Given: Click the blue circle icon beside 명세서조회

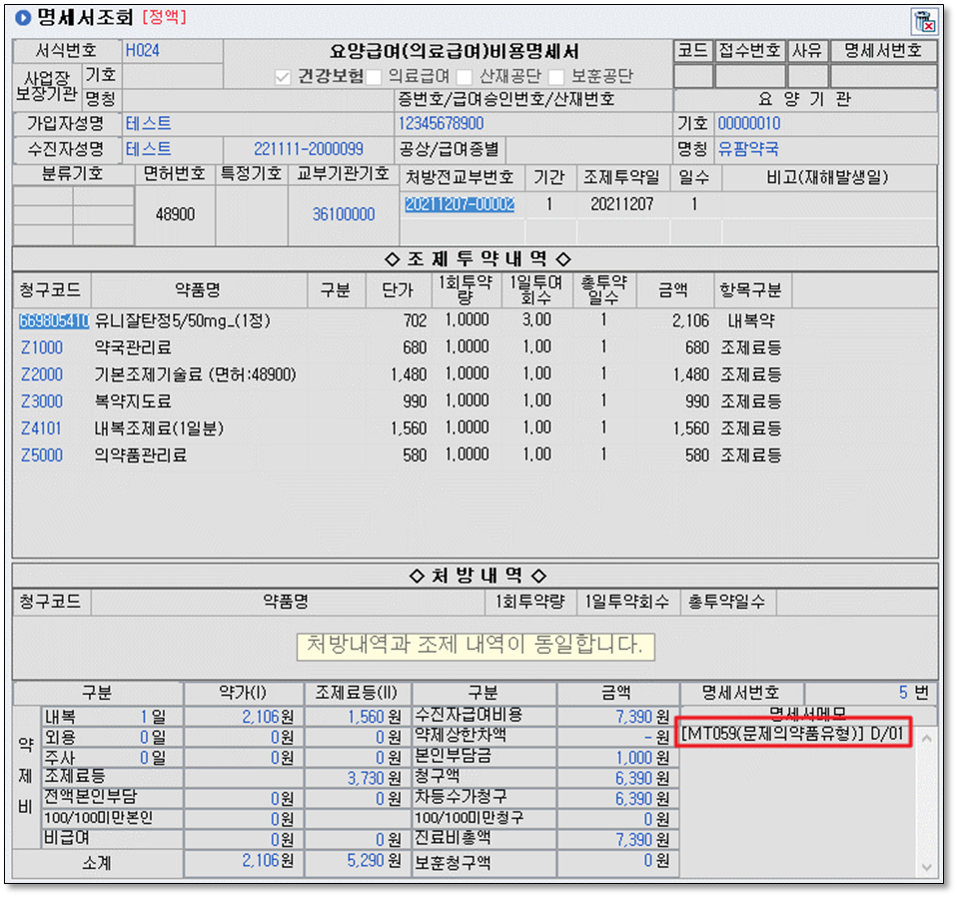Looking at the screenshot, I should 22,18.
